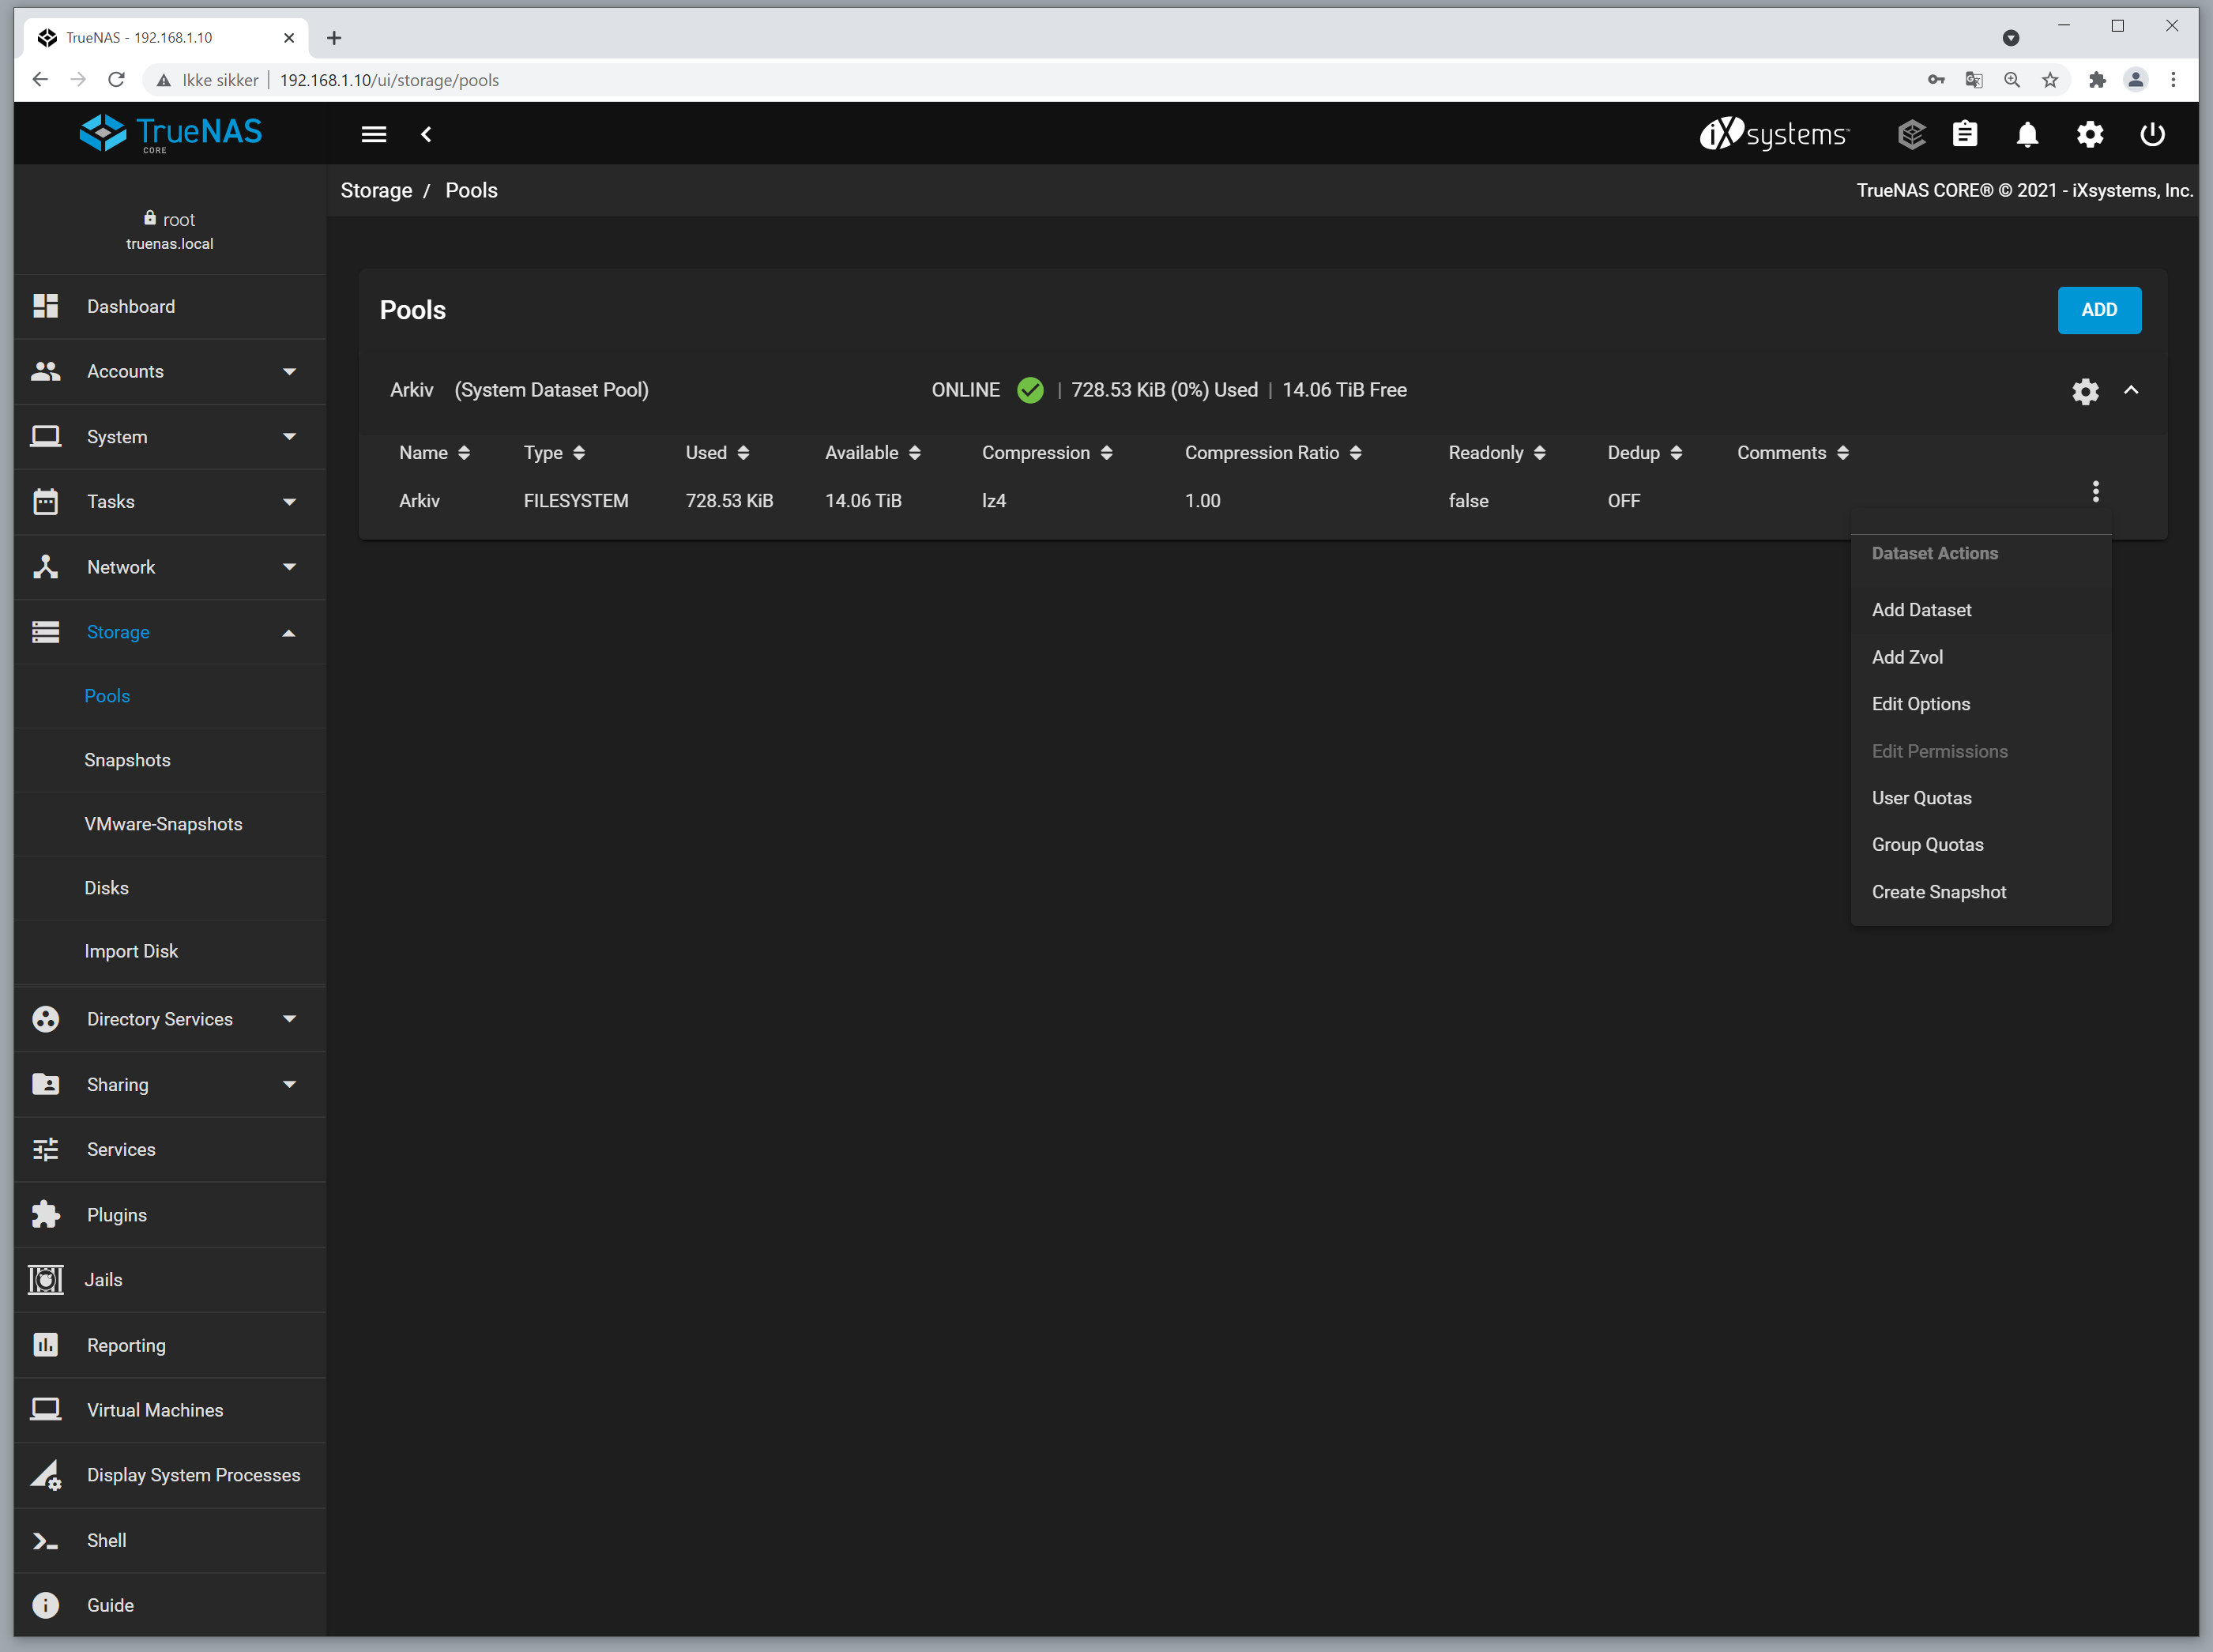
Task: Select Add Dataset from the actions menu
Action: (x=1921, y=610)
